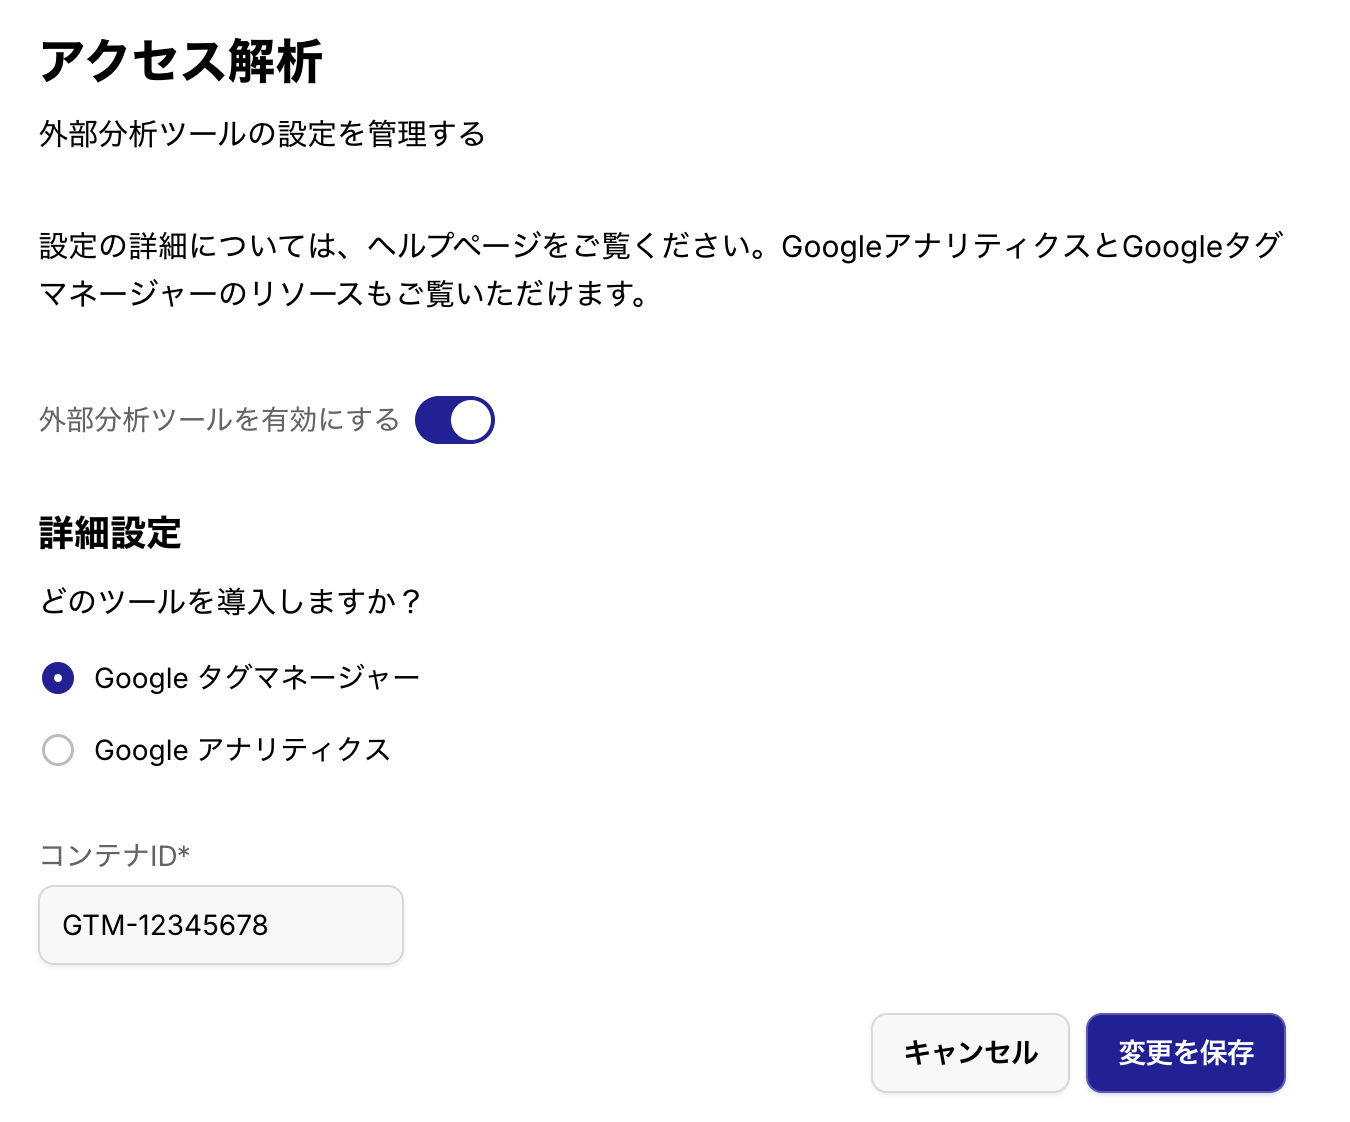Click the 詳細設定 section heading
Viewport: 1350px width, 1122px height.
click(x=110, y=534)
